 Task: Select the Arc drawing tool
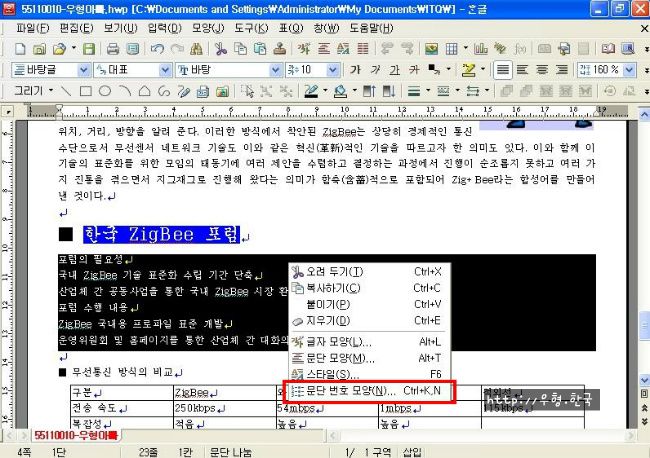pyautogui.click(x=124, y=91)
